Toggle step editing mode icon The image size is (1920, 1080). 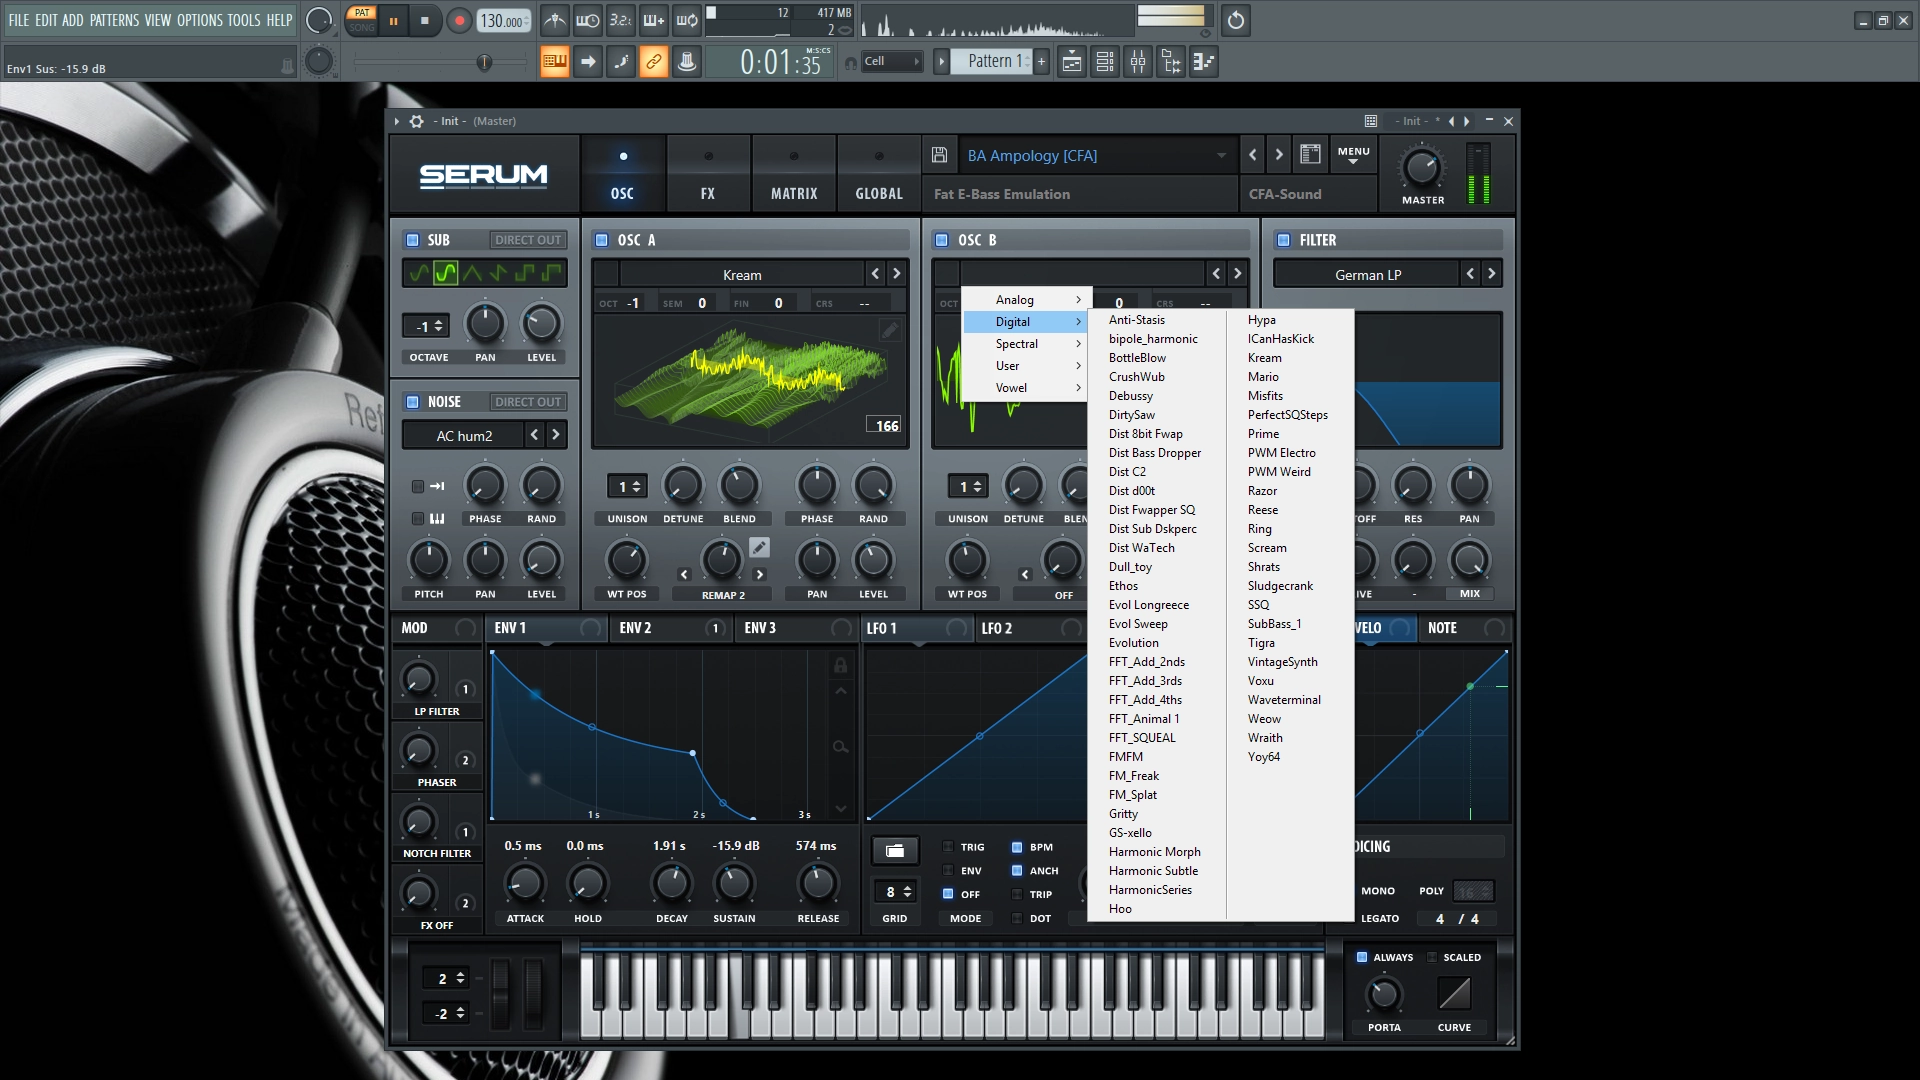[621, 62]
